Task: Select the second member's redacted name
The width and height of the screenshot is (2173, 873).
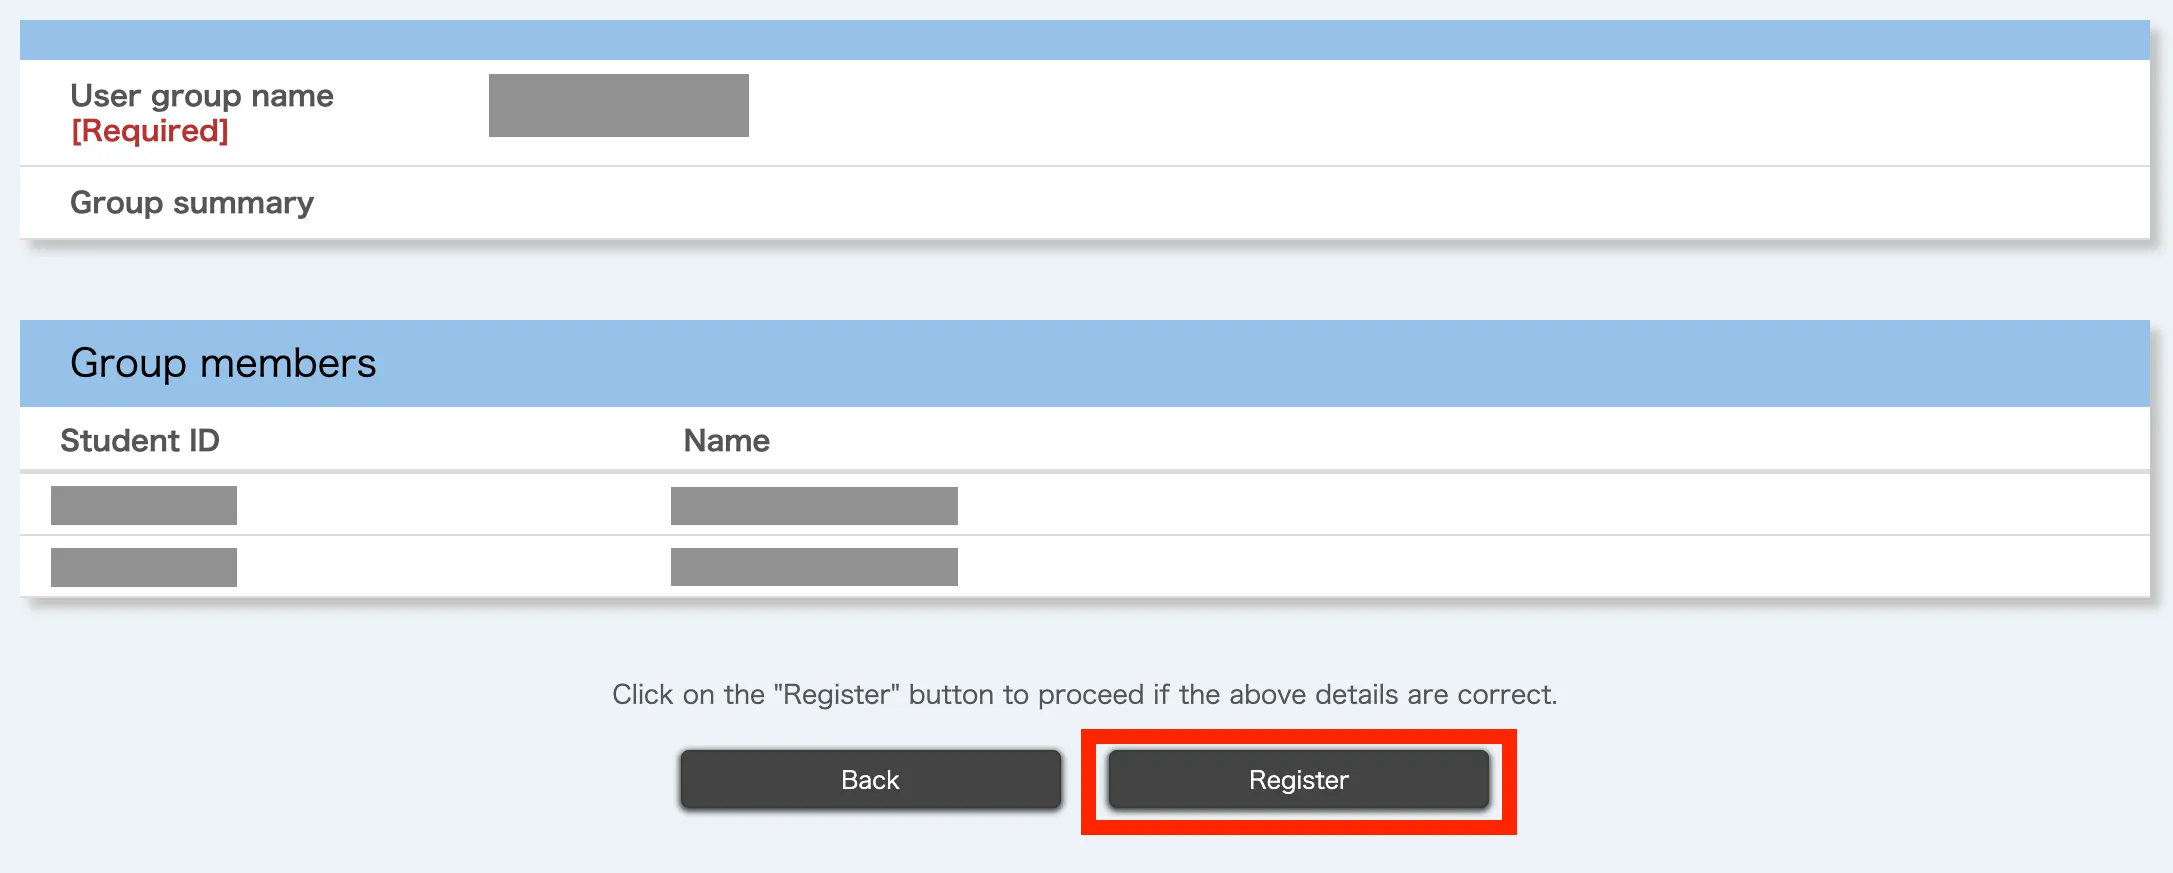Action: coord(814,567)
